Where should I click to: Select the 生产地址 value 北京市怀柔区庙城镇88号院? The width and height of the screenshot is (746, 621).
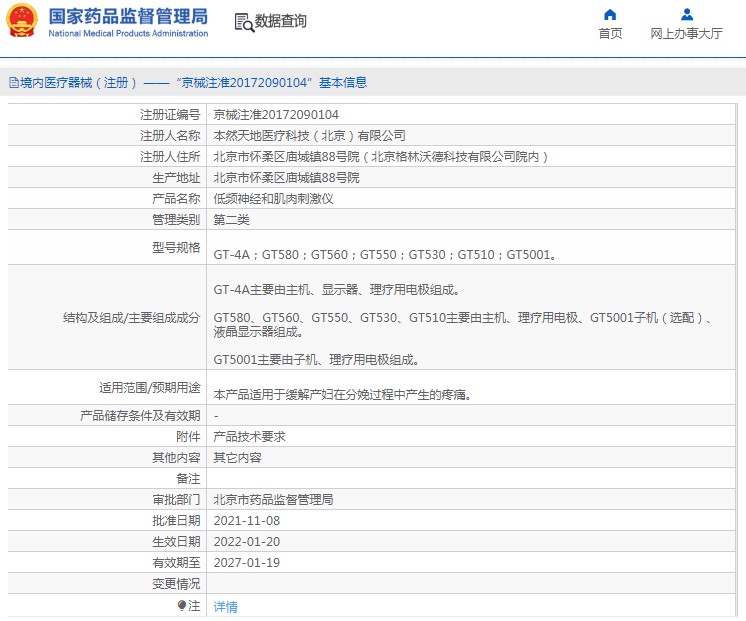[286, 177]
